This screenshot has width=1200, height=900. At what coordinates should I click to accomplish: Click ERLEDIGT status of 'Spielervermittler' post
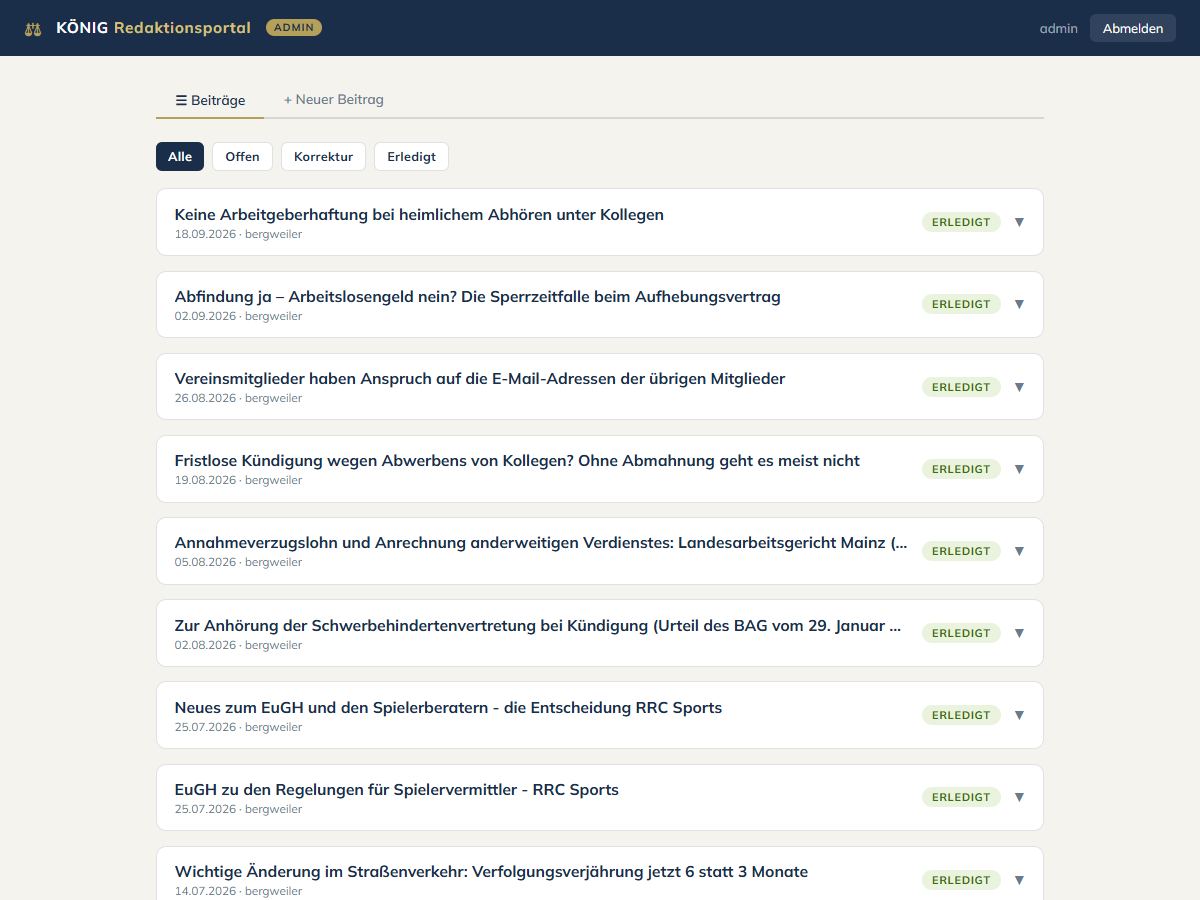961,797
